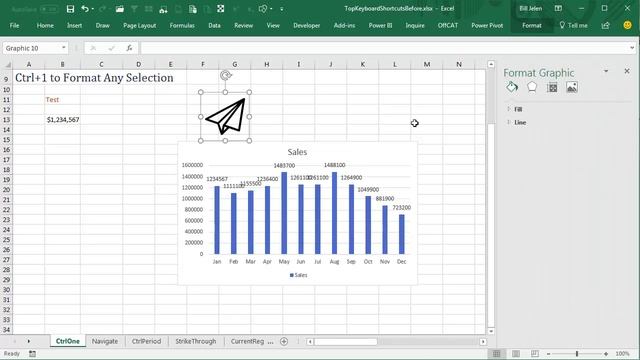The height and width of the screenshot is (360, 640).
Task: Switch to the StrikeThrough sheet tab
Action: (196, 341)
